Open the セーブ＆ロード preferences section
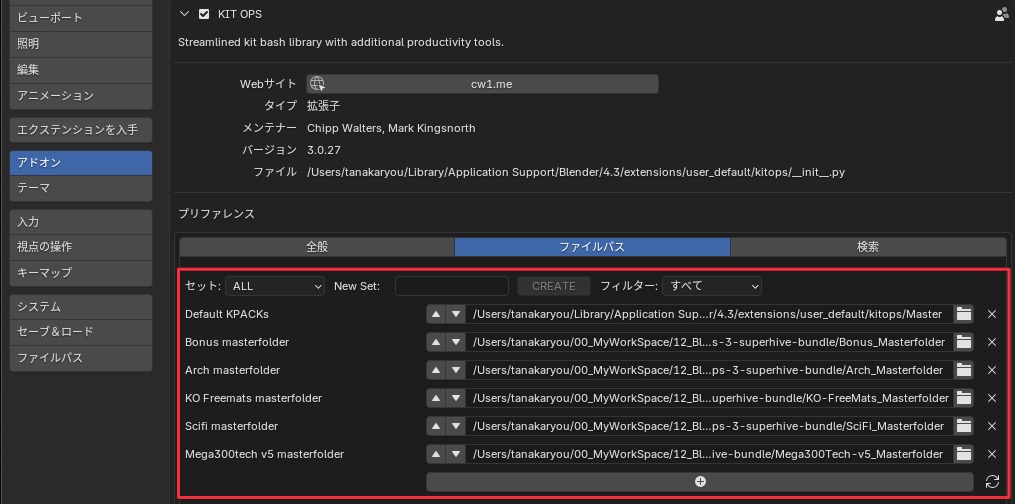 pyautogui.click(x=81, y=332)
